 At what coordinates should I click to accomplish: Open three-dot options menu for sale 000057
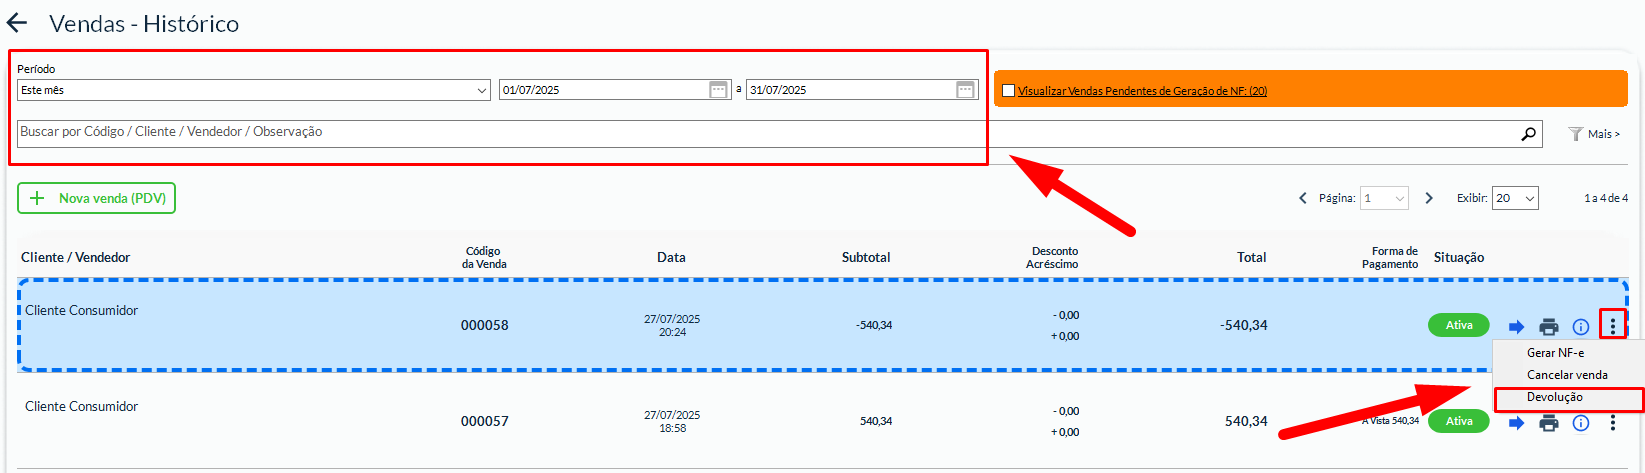[1612, 423]
